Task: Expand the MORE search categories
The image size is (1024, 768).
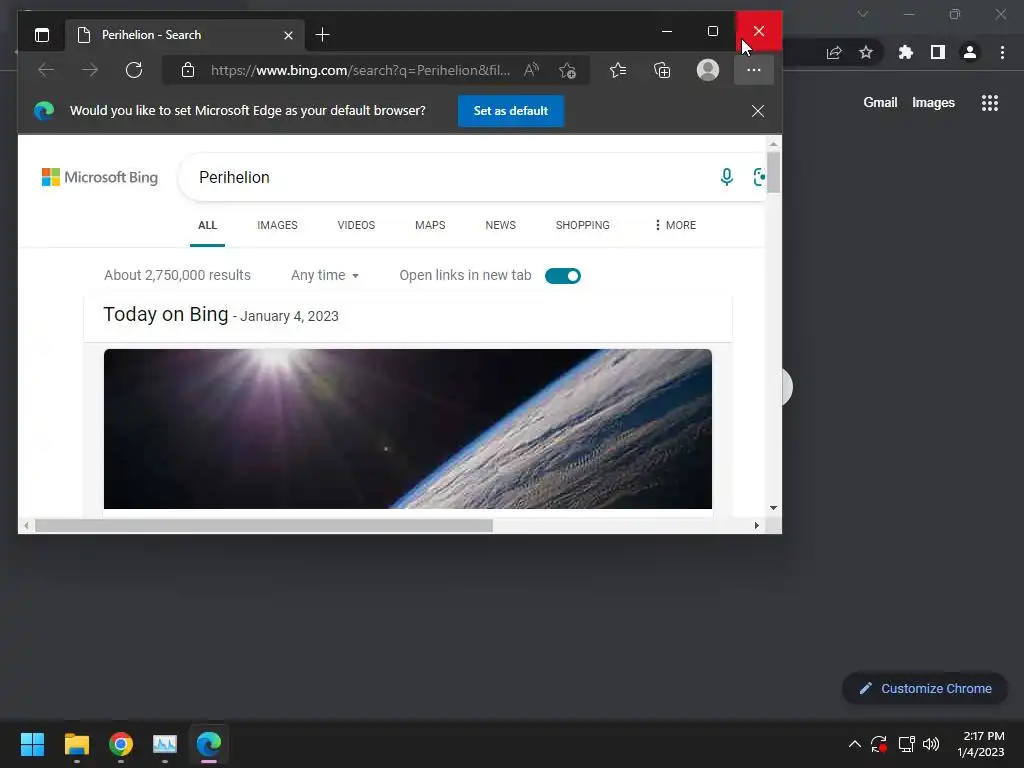Action: [675, 225]
